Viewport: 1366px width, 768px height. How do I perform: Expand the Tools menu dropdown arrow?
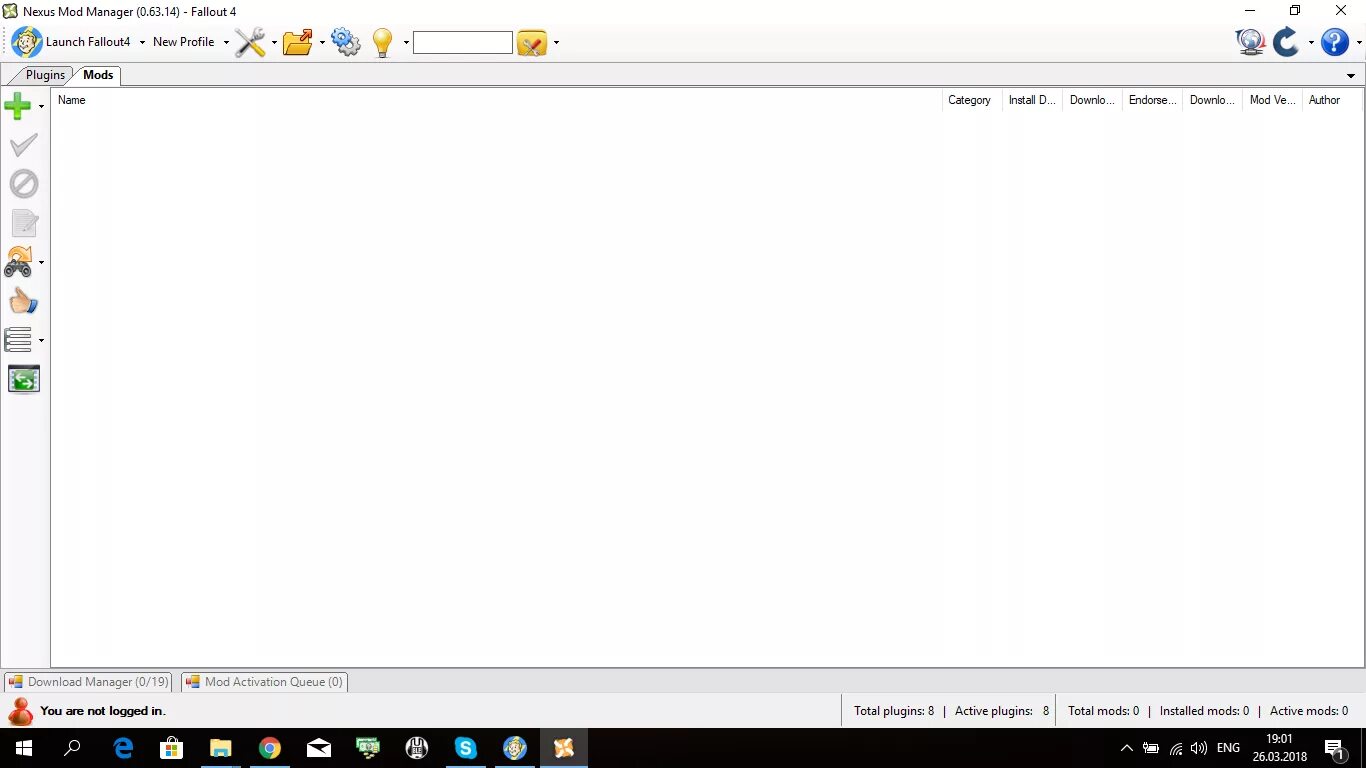point(274,43)
